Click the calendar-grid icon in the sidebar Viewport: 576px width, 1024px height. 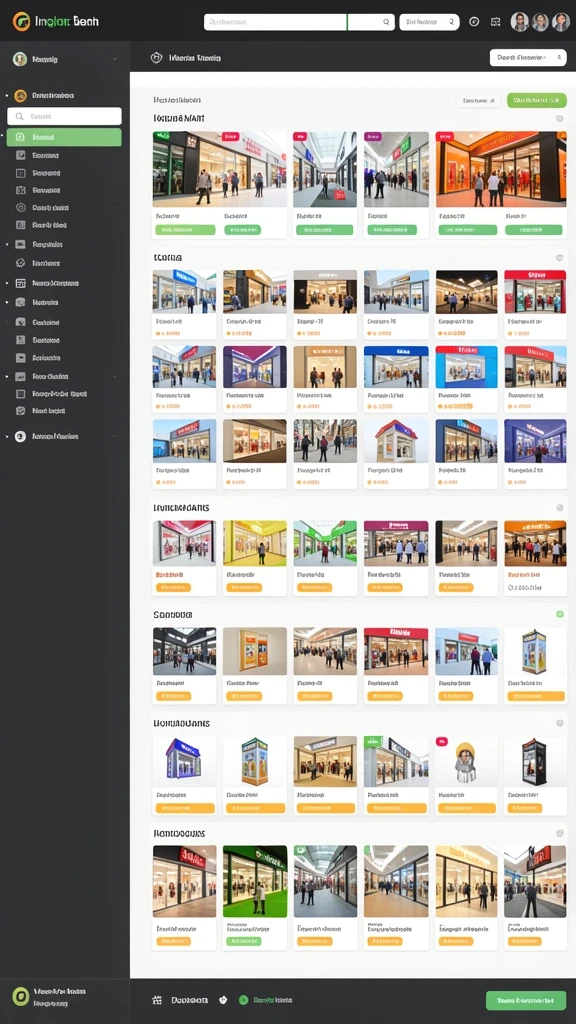coord(20,283)
